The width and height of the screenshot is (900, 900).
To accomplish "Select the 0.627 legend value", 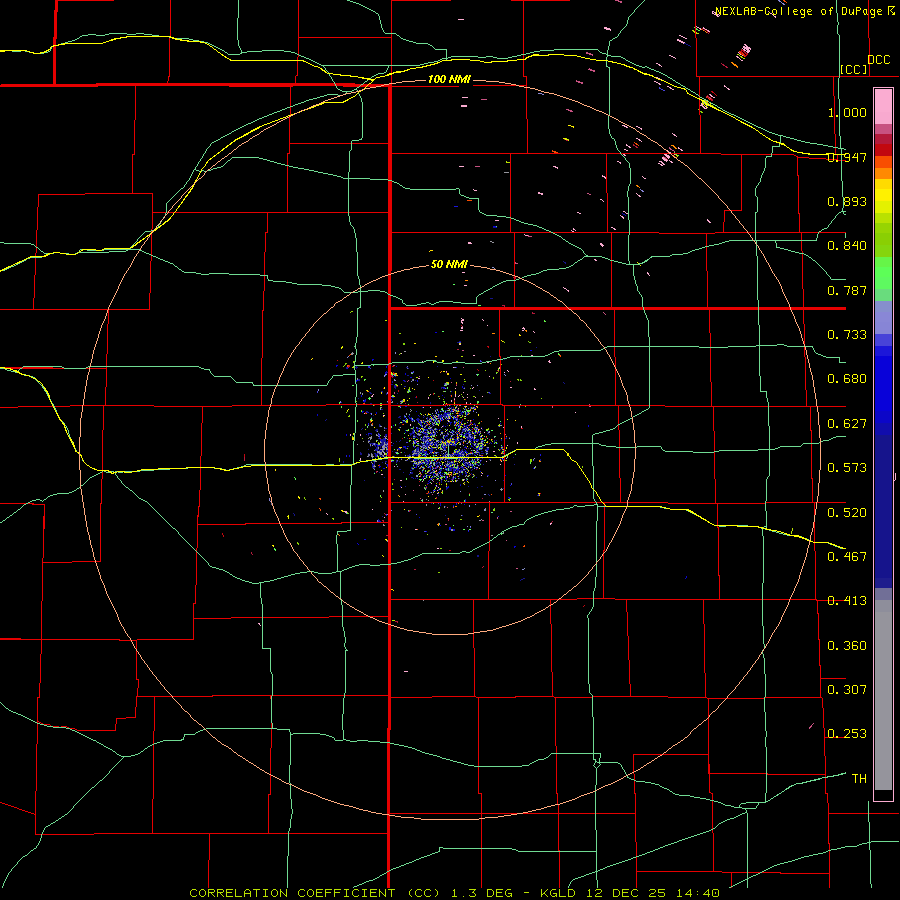I will tap(847, 424).
